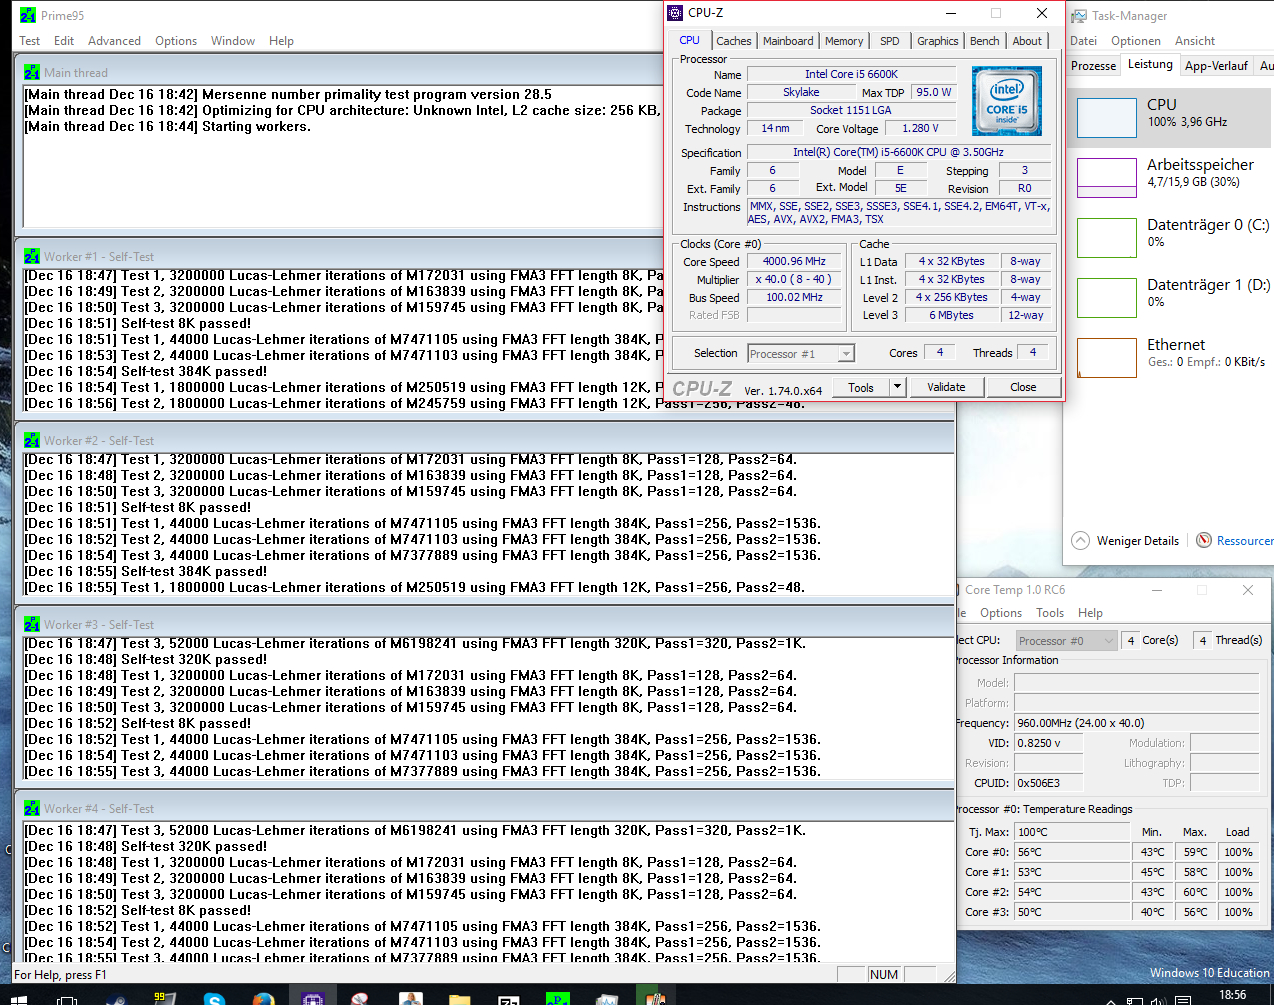Viewport: 1274px width, 1005px height.
Task: Switch to the Graphics tab in CPU-Z
Action: 938,41
